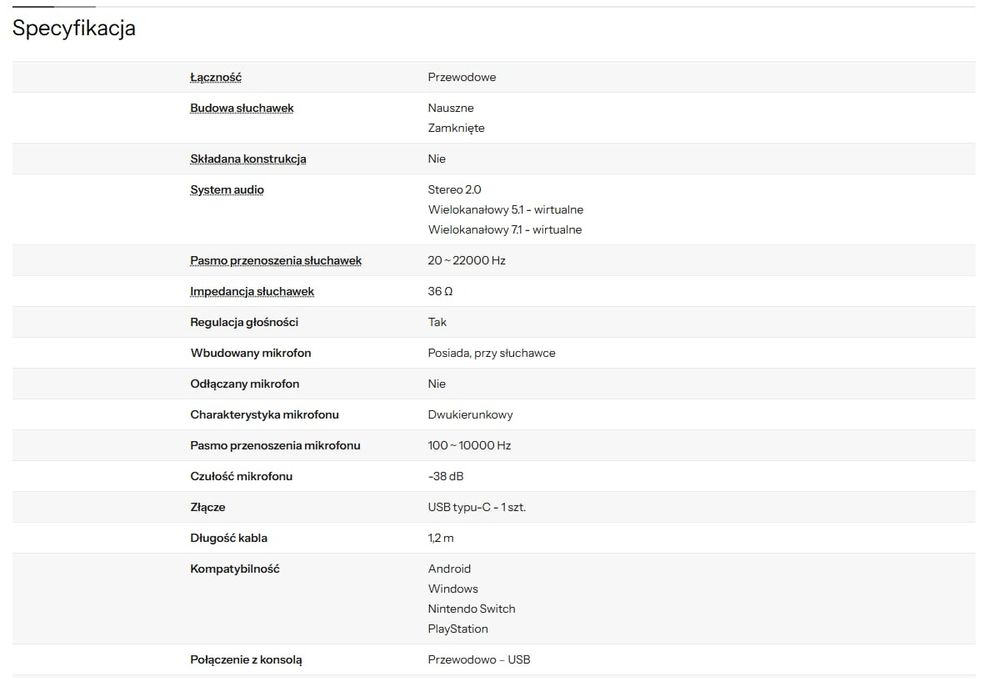
Task: Click the Charakterystyka mikrofonu label
Action: click(x=262, y=415)
